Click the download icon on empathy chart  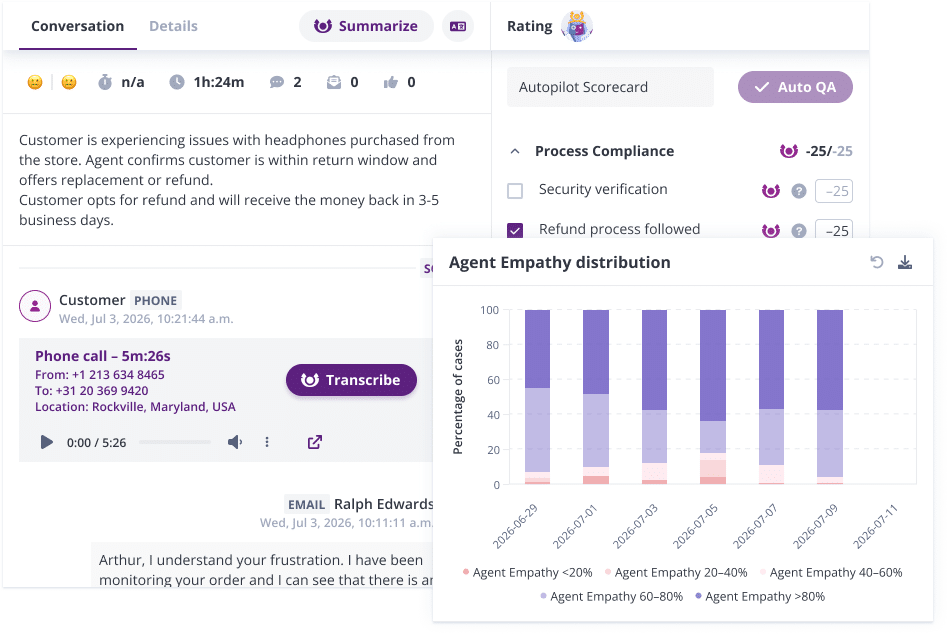(x=905, y=262)
